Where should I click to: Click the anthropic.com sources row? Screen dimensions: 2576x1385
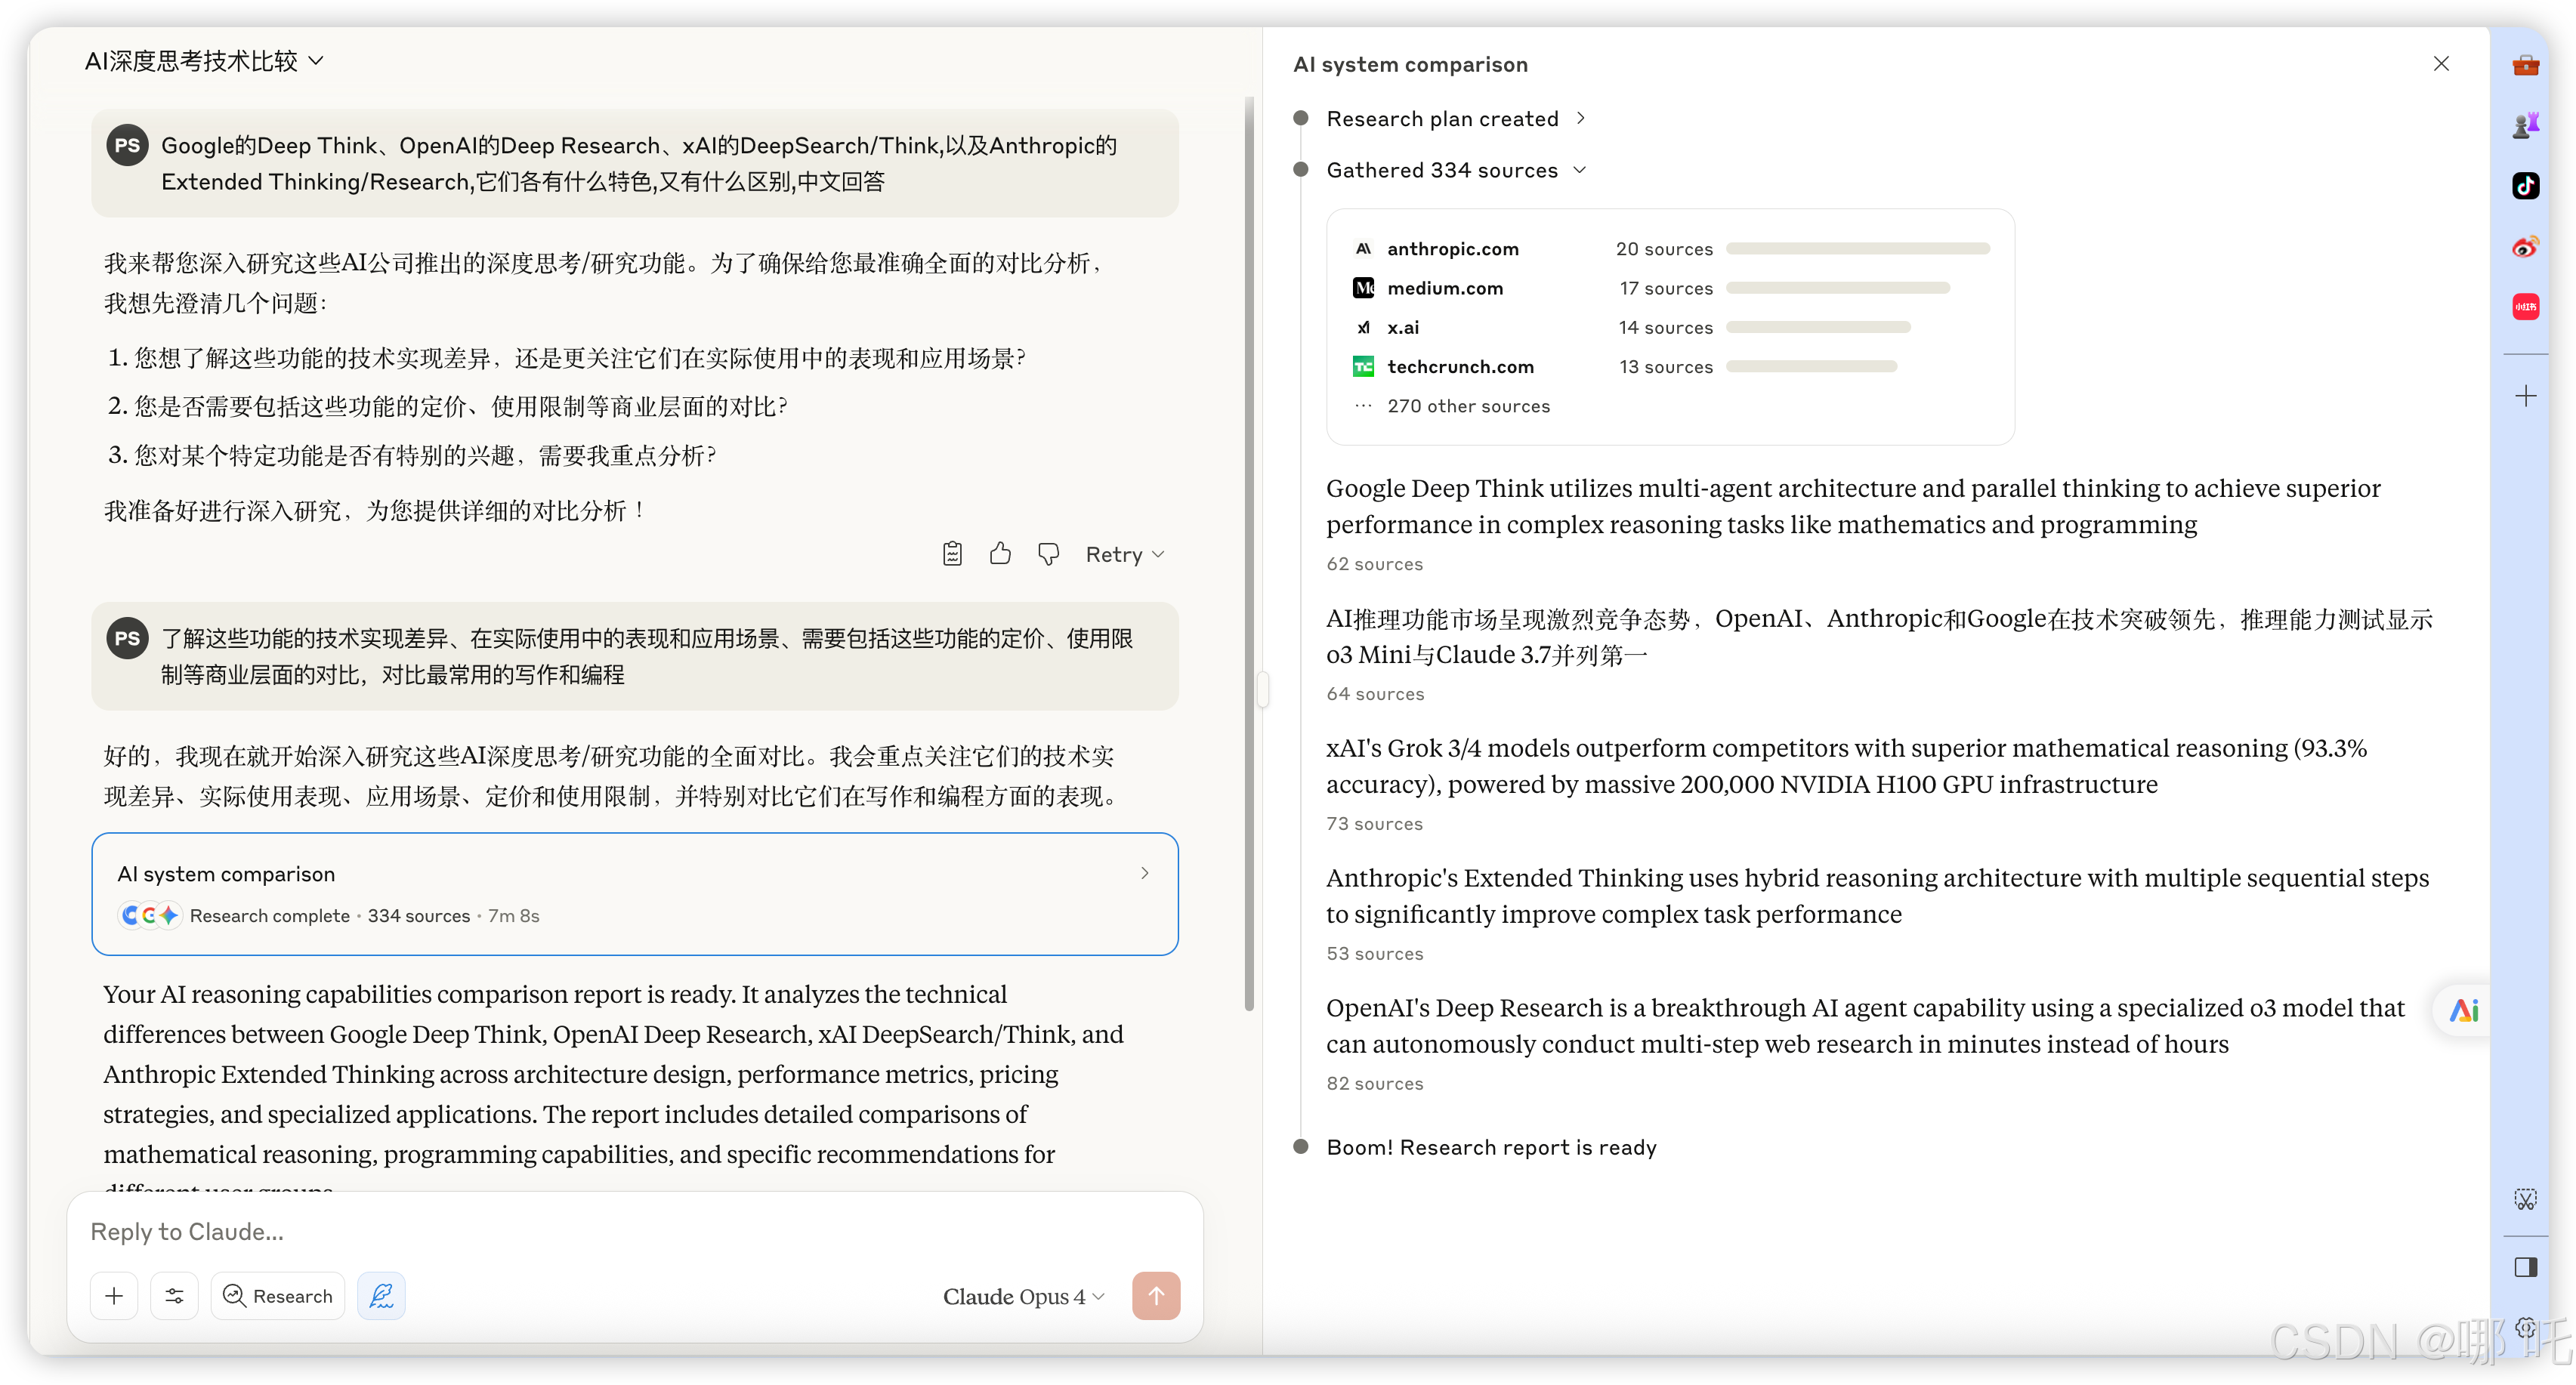(1670, 249)
